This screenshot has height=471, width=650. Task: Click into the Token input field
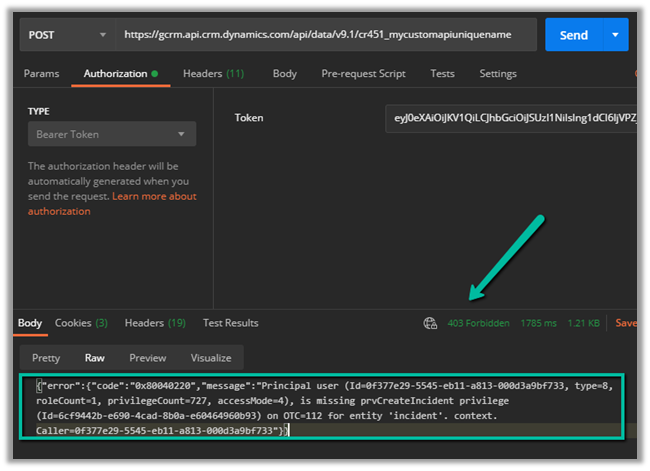[x=510, y=118]
